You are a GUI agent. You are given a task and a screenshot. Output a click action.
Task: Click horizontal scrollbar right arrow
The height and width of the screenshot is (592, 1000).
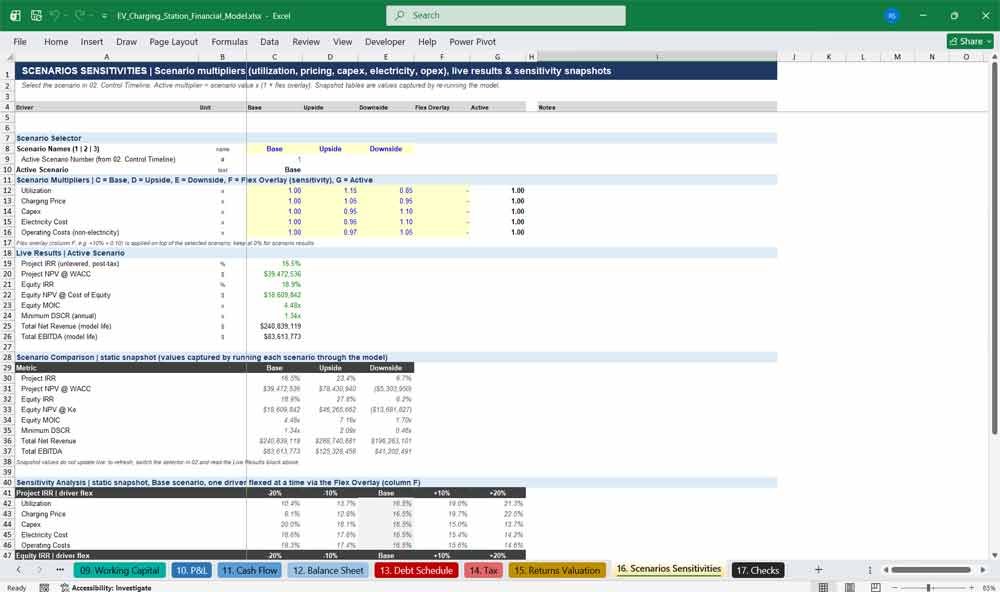click(x=983, y=570)
